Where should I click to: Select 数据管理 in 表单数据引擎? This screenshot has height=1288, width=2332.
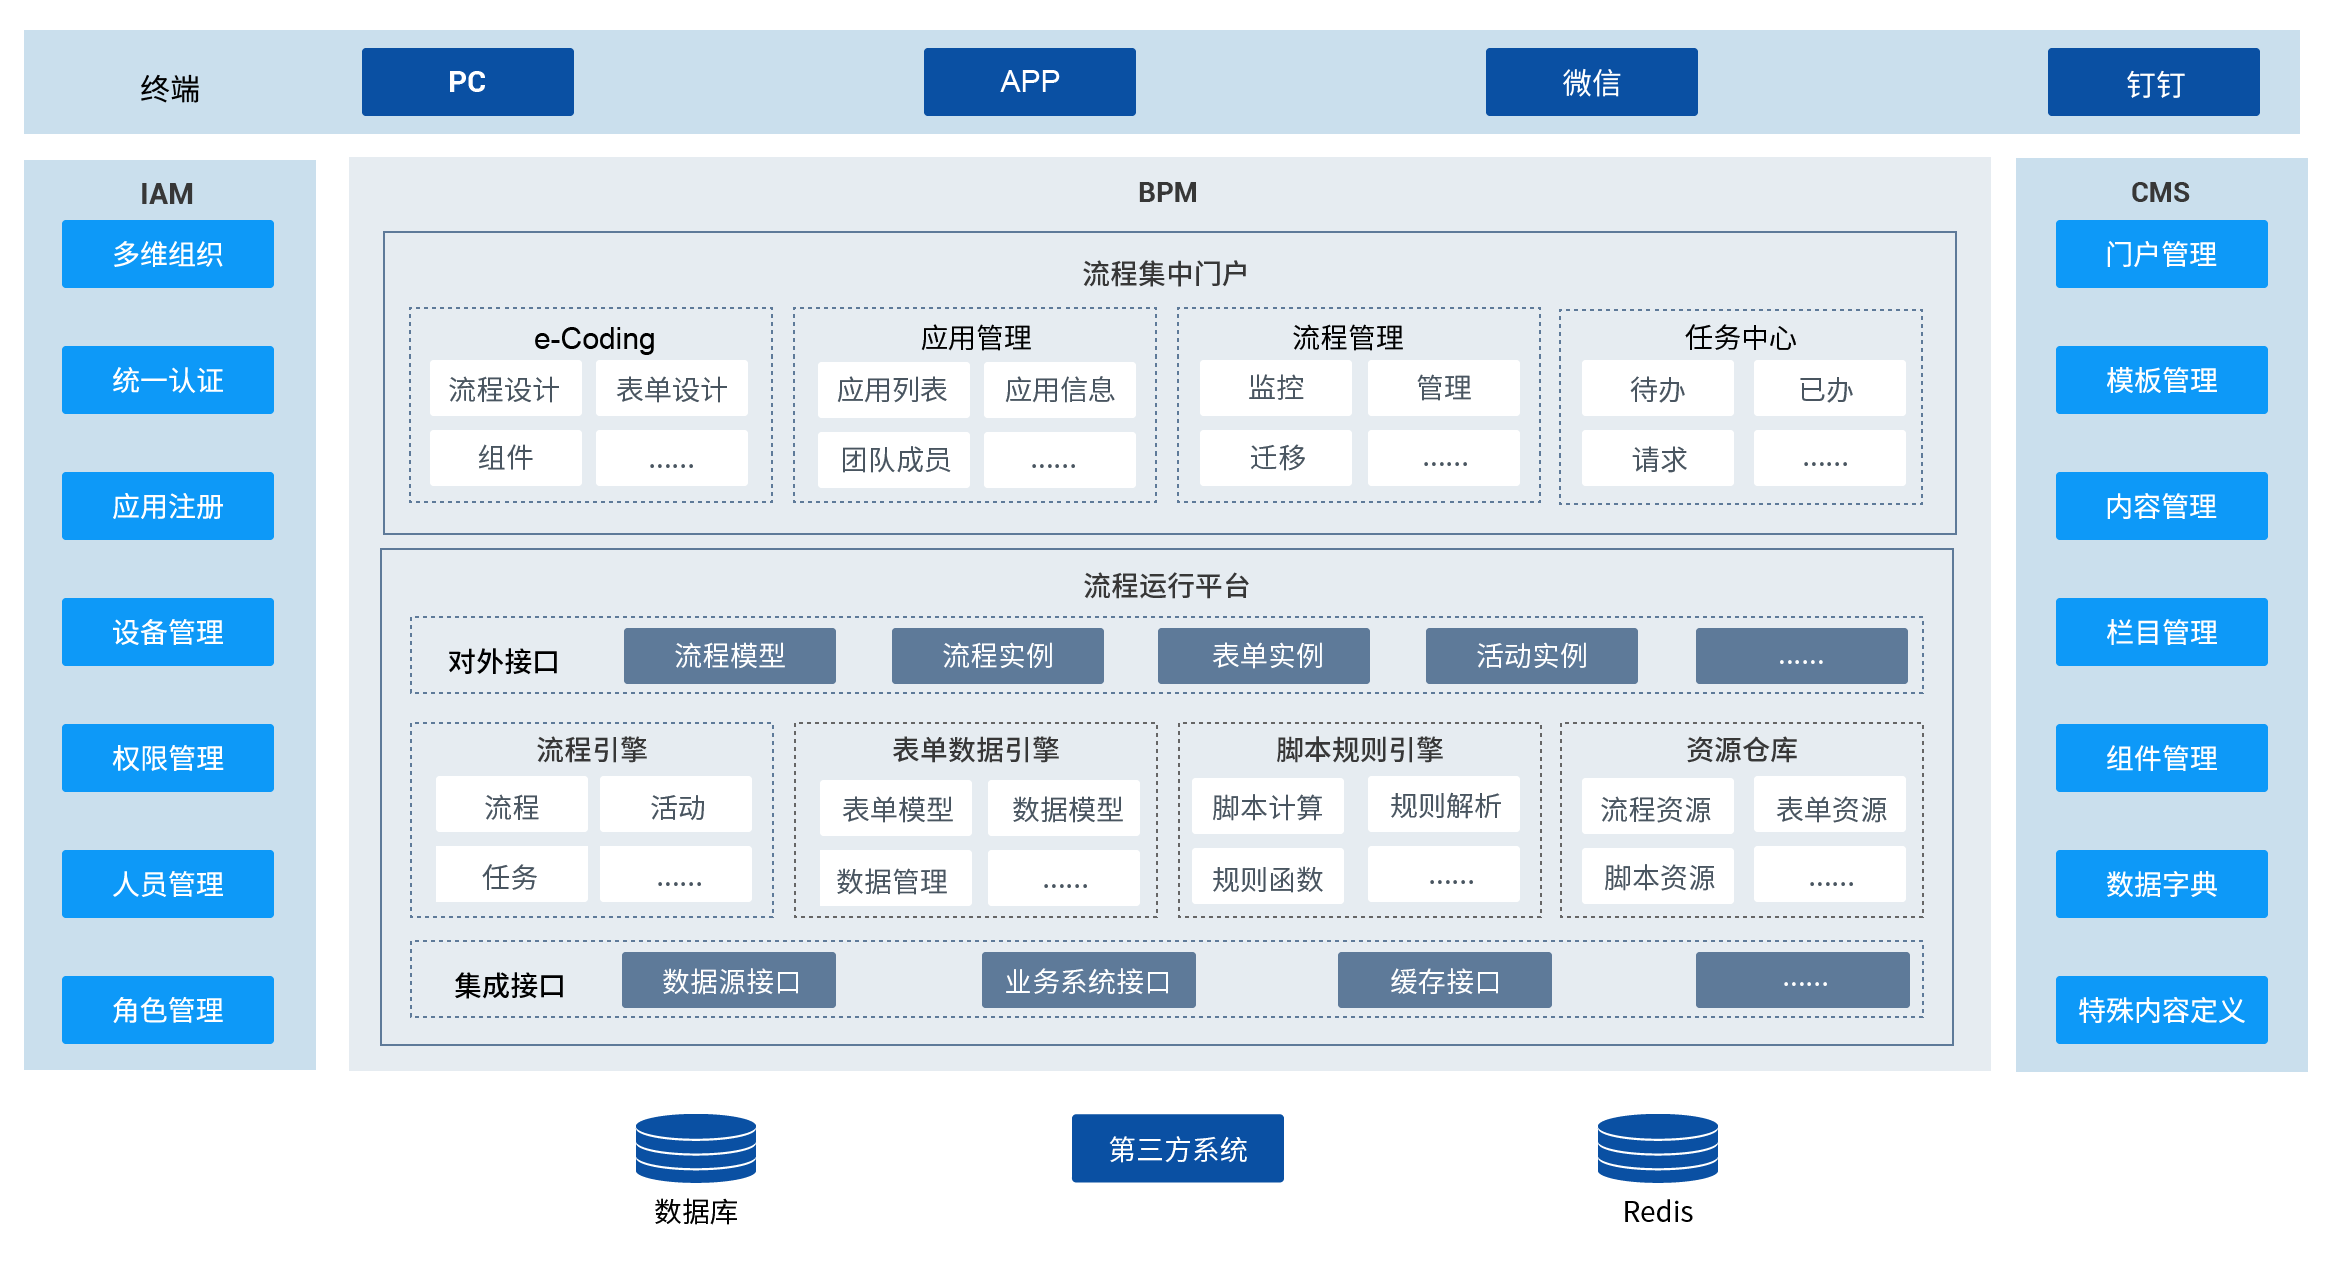pos(896,878)
